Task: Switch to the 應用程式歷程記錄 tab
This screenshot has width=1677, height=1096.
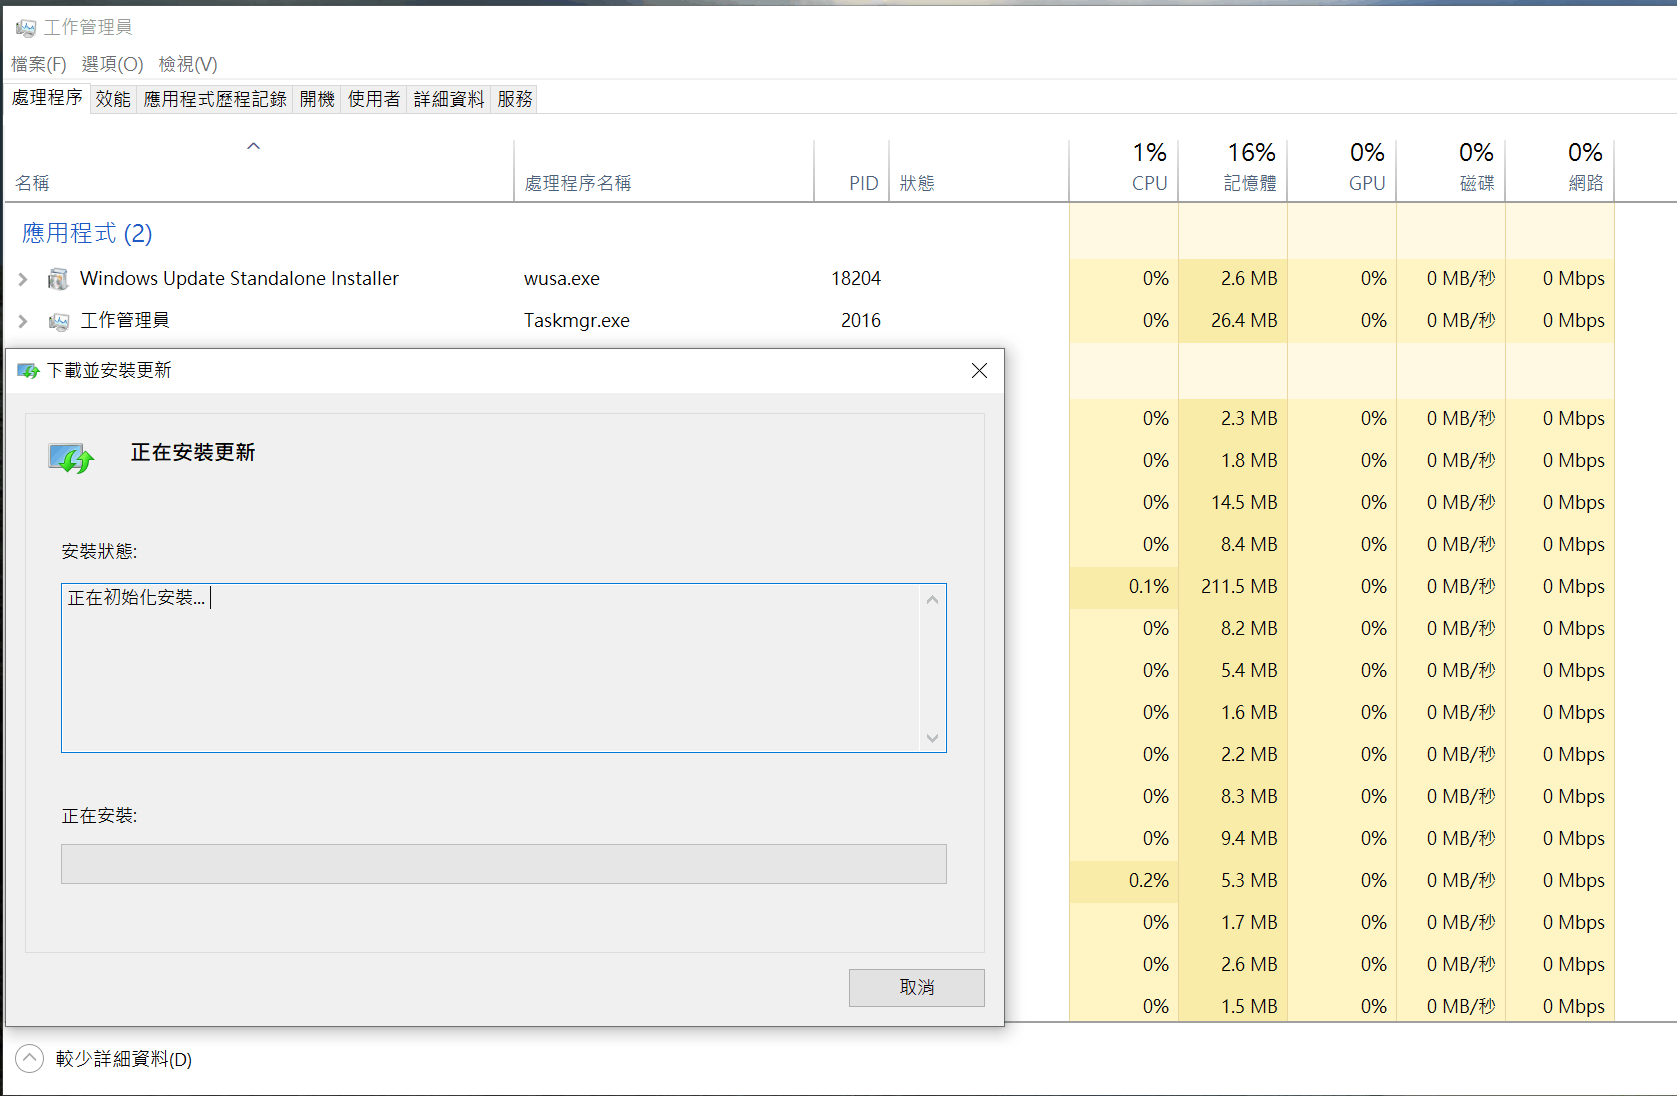Action: click(x=215, y=99)
